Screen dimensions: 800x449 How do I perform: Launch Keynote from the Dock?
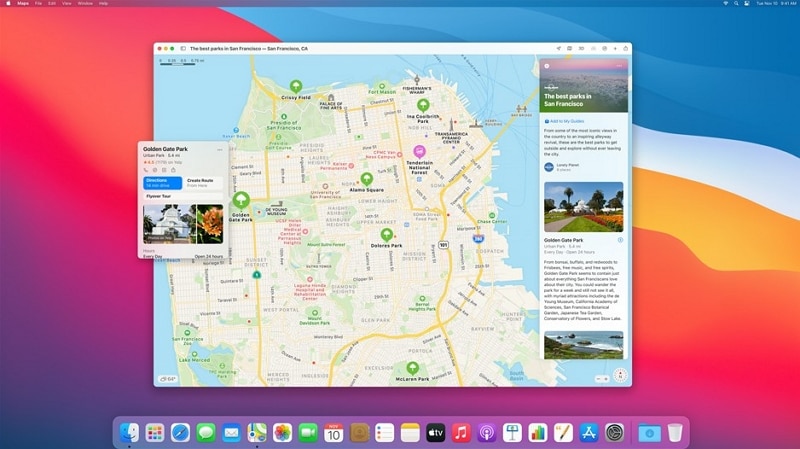[x=512, y=433]
